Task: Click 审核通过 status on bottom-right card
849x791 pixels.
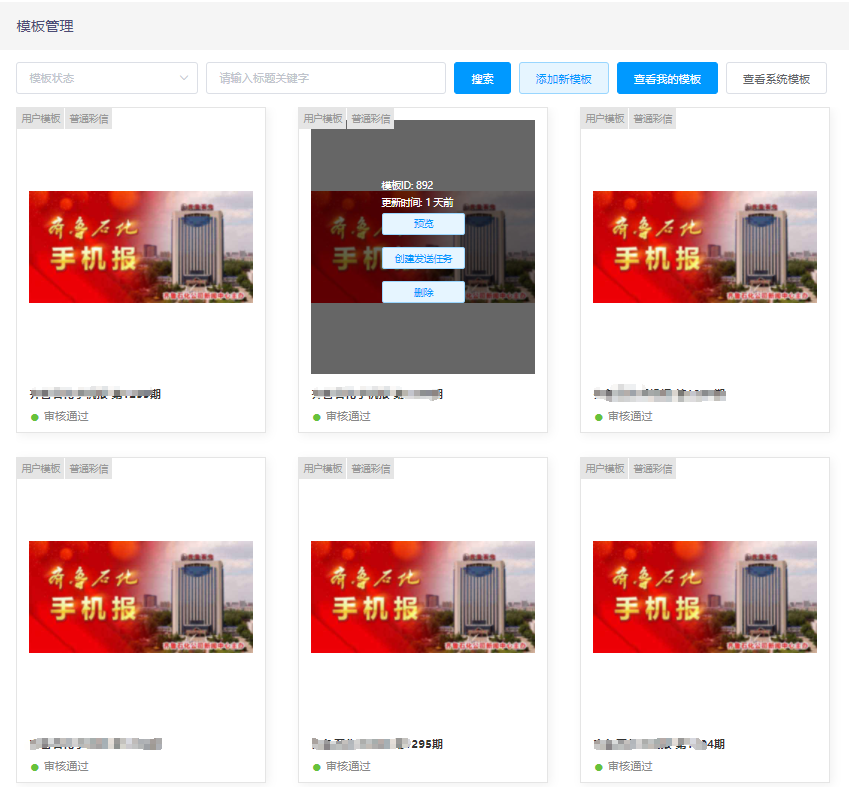Action: [630, 766]
